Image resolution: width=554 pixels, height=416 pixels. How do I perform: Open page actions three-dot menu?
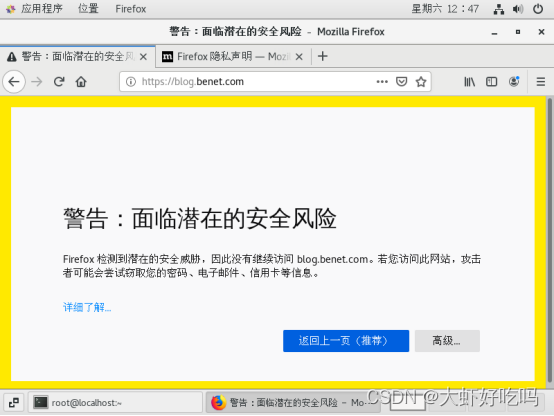tap(382, 82)
